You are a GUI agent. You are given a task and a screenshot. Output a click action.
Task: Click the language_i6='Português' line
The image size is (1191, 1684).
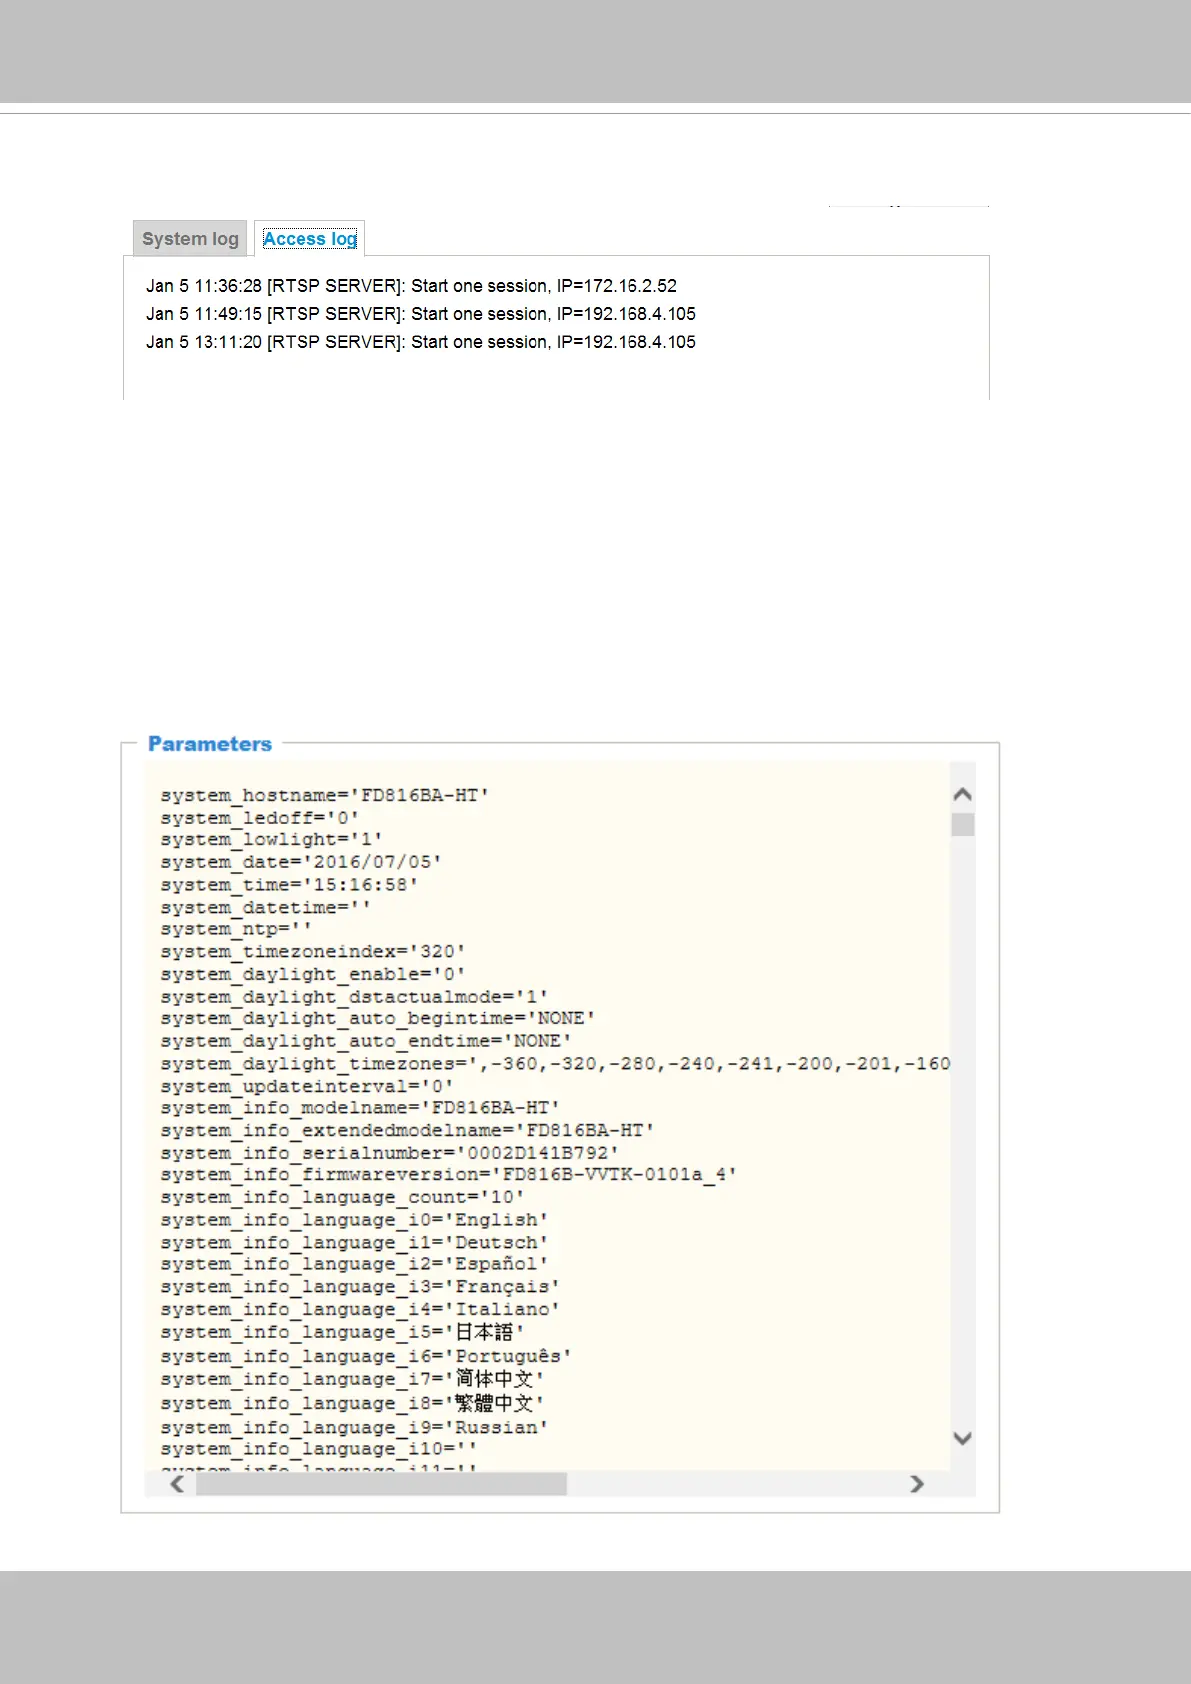[366, 1357]
